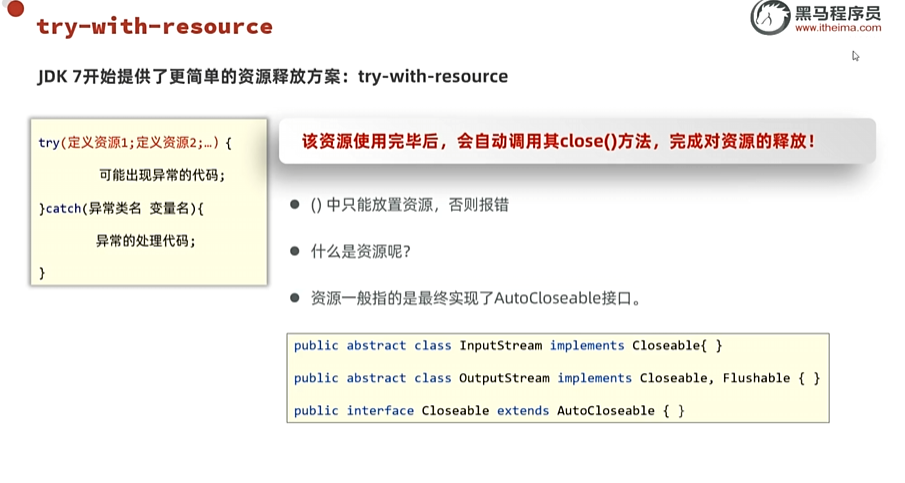
Task: Click the OutputStream implements Closeable, Flushable line
Action: pyautogui.click(x=557, y=378)
